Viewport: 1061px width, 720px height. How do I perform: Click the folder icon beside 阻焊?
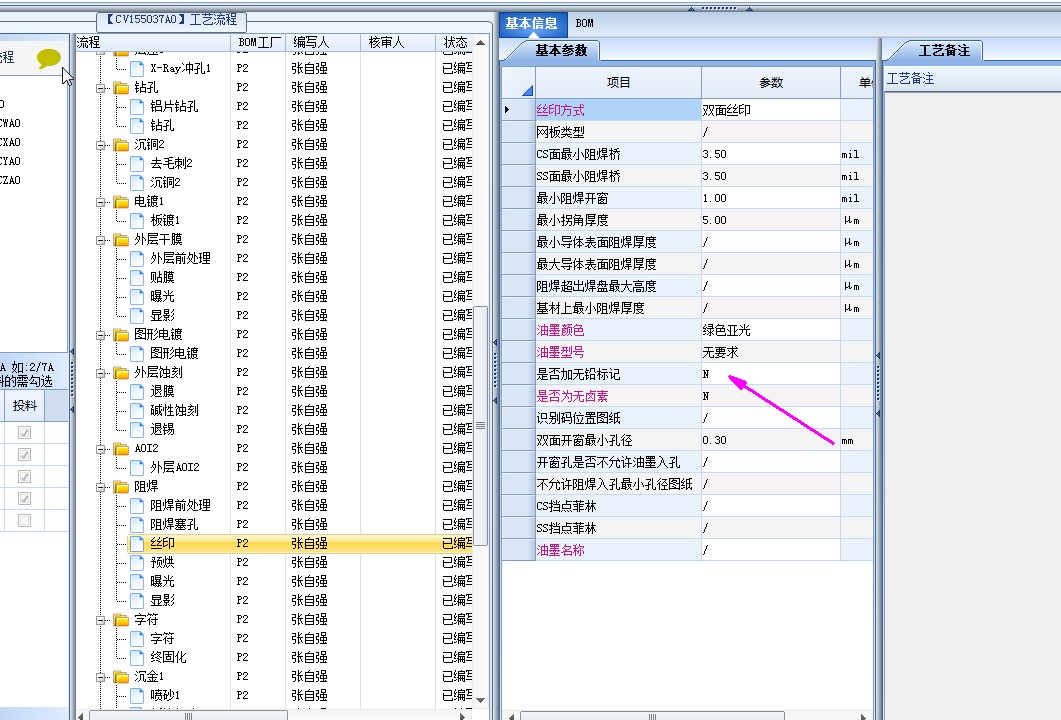[122, 487]
